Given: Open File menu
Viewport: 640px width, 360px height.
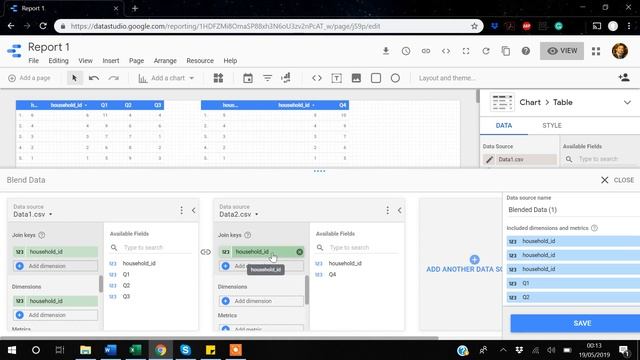Looking at the screenshot, I should tap(33, 61).
